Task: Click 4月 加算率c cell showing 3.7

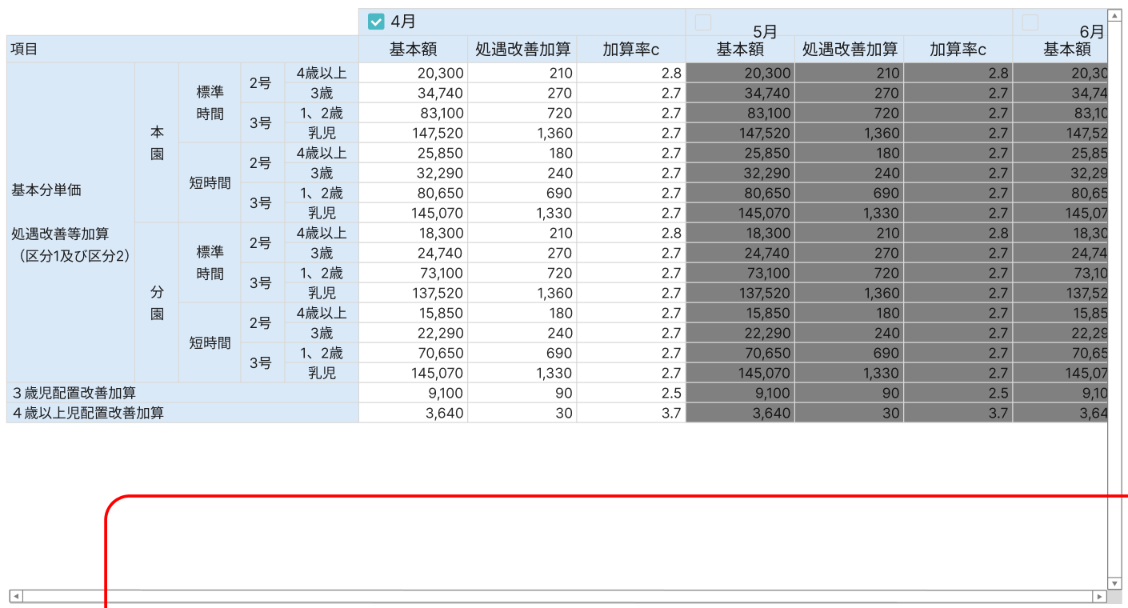Action: point(631,413)
